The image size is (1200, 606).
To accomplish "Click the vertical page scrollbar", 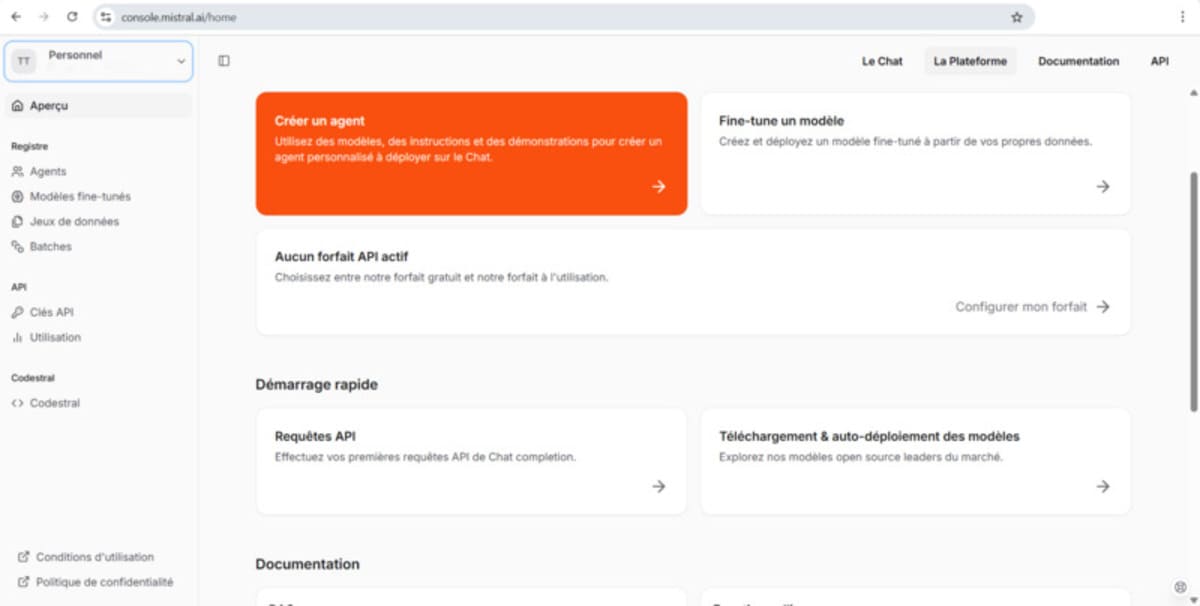I will tap(1193, 290).
